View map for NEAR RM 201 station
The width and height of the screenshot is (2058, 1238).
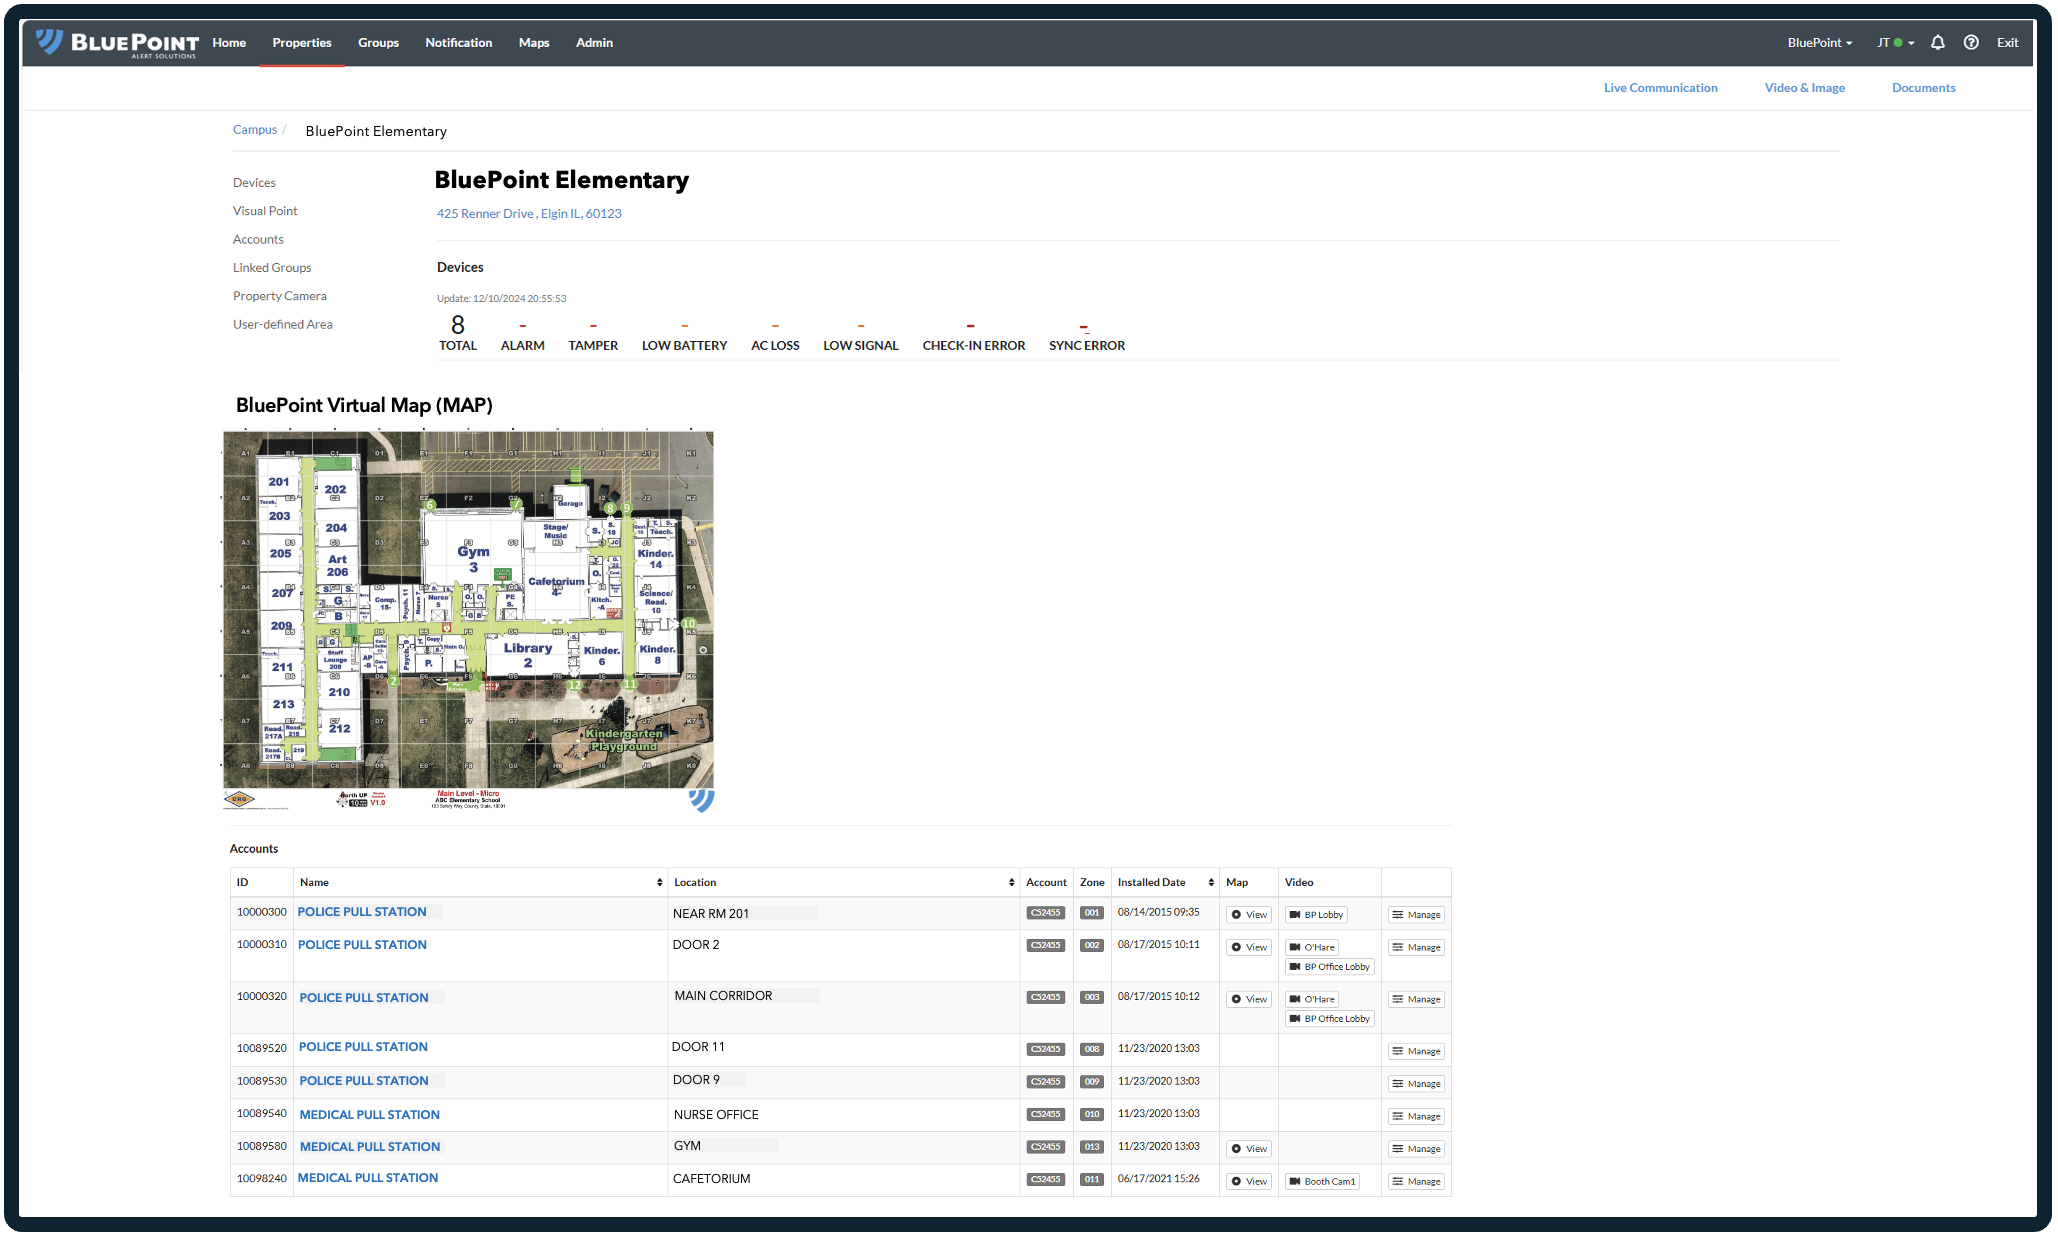[x=1249, y=915]
